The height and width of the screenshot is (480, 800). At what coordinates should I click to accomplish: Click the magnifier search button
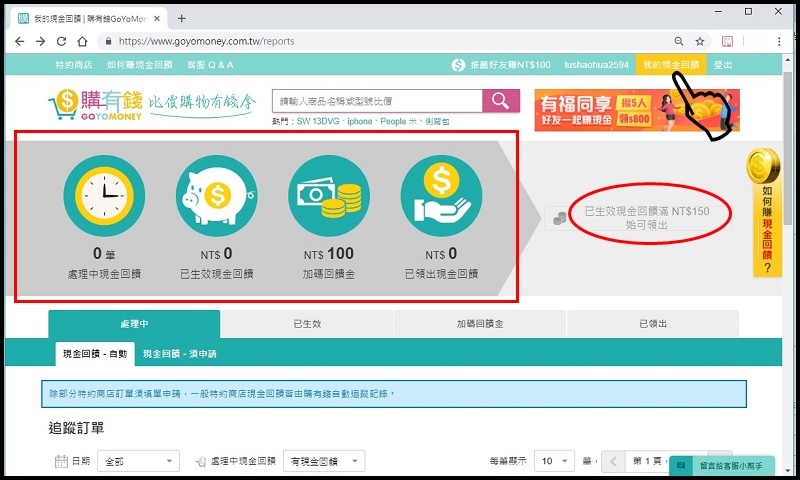tap(498, 101)
